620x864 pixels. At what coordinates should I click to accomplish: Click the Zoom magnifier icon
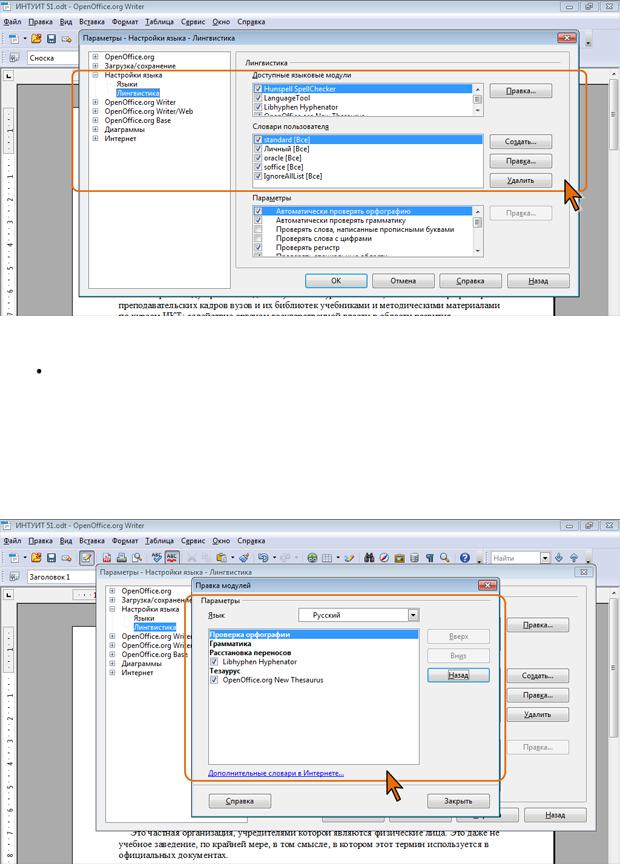[x=444, y=558]
